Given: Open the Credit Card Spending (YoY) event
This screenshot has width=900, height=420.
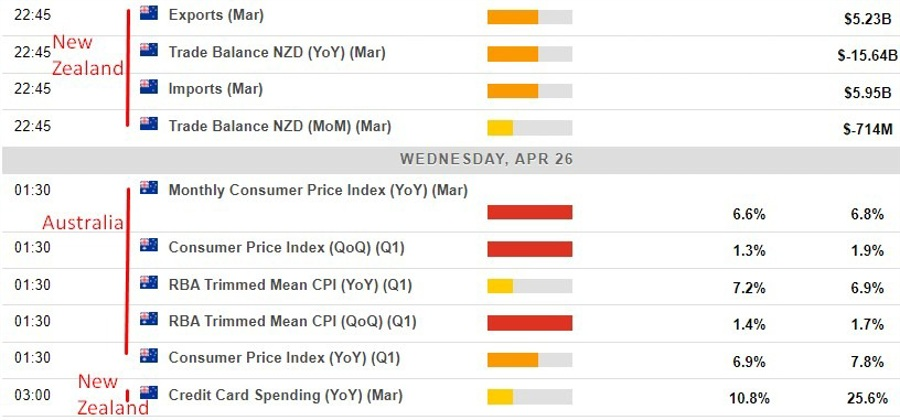Looking at the screenshot, I should (271, 394).
